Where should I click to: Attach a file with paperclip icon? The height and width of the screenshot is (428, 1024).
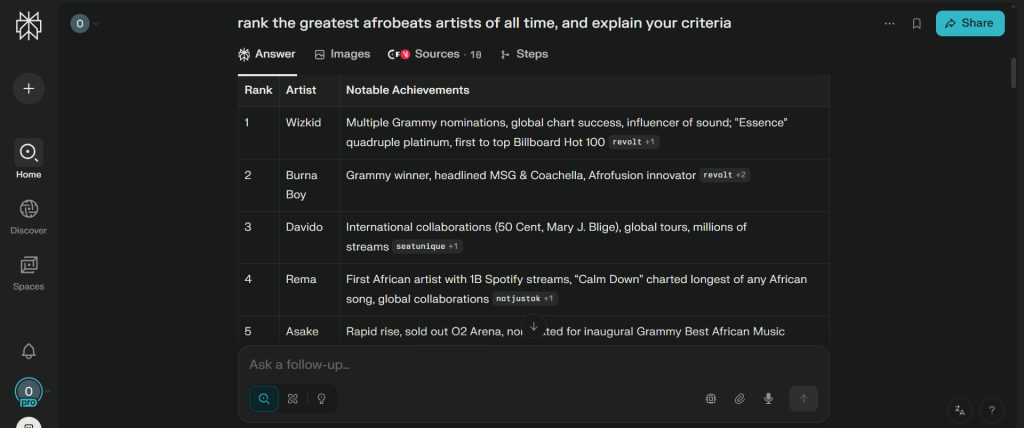click(739, 399)
